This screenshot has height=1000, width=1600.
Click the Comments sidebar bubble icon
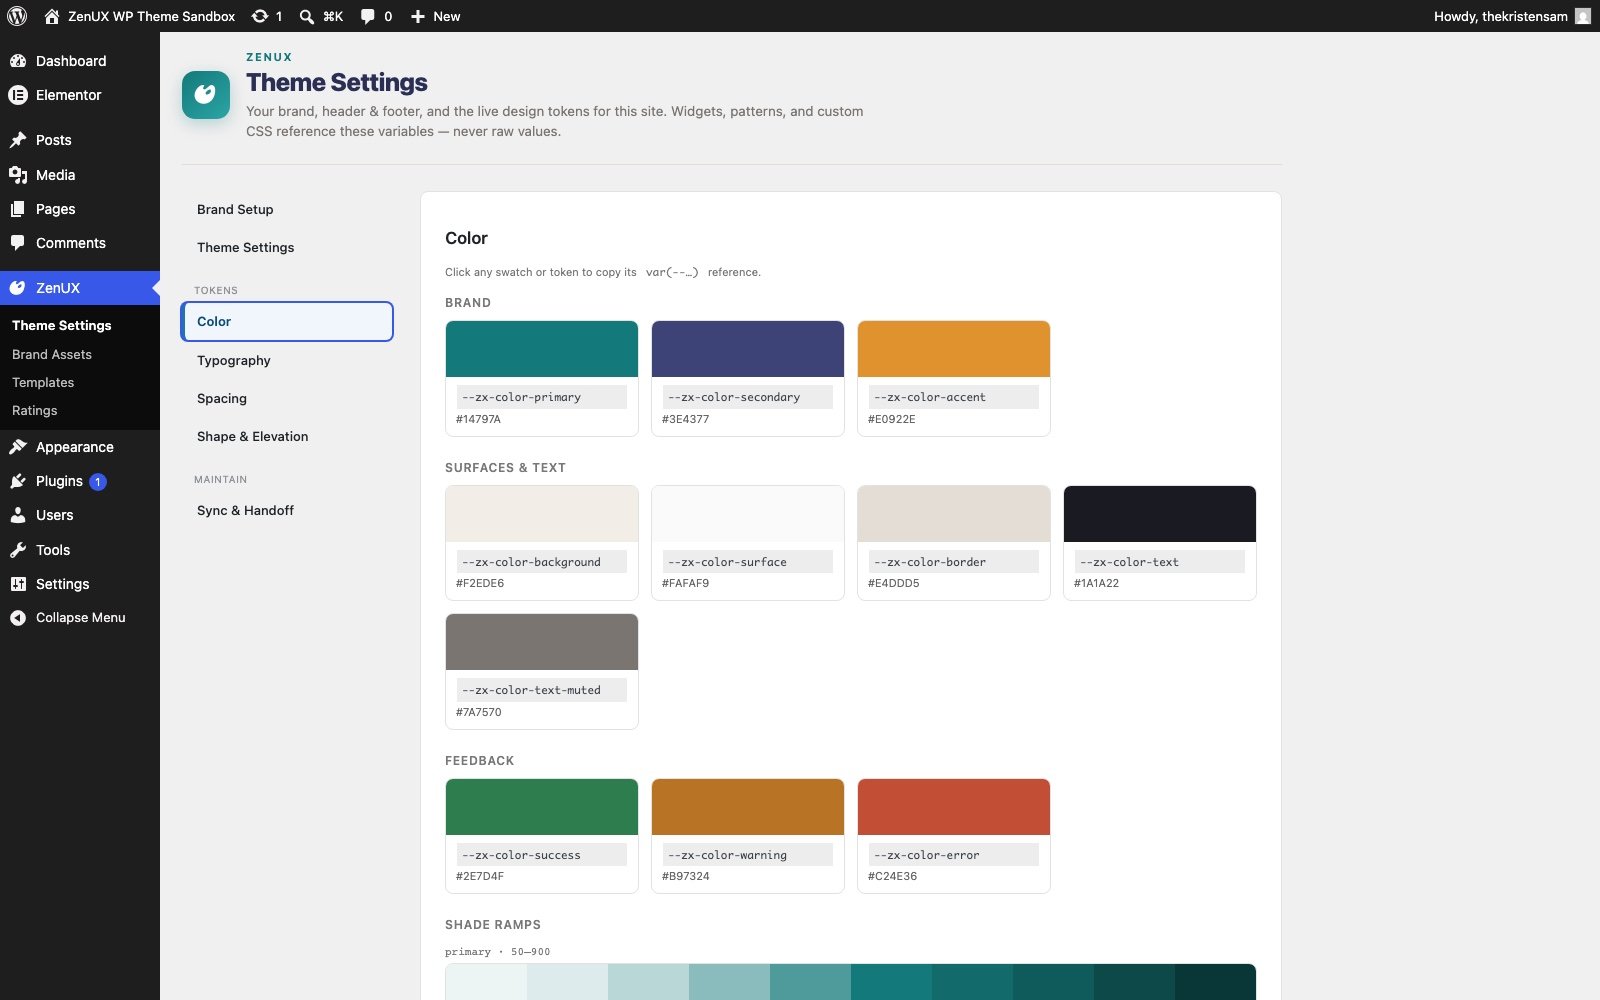18,243
